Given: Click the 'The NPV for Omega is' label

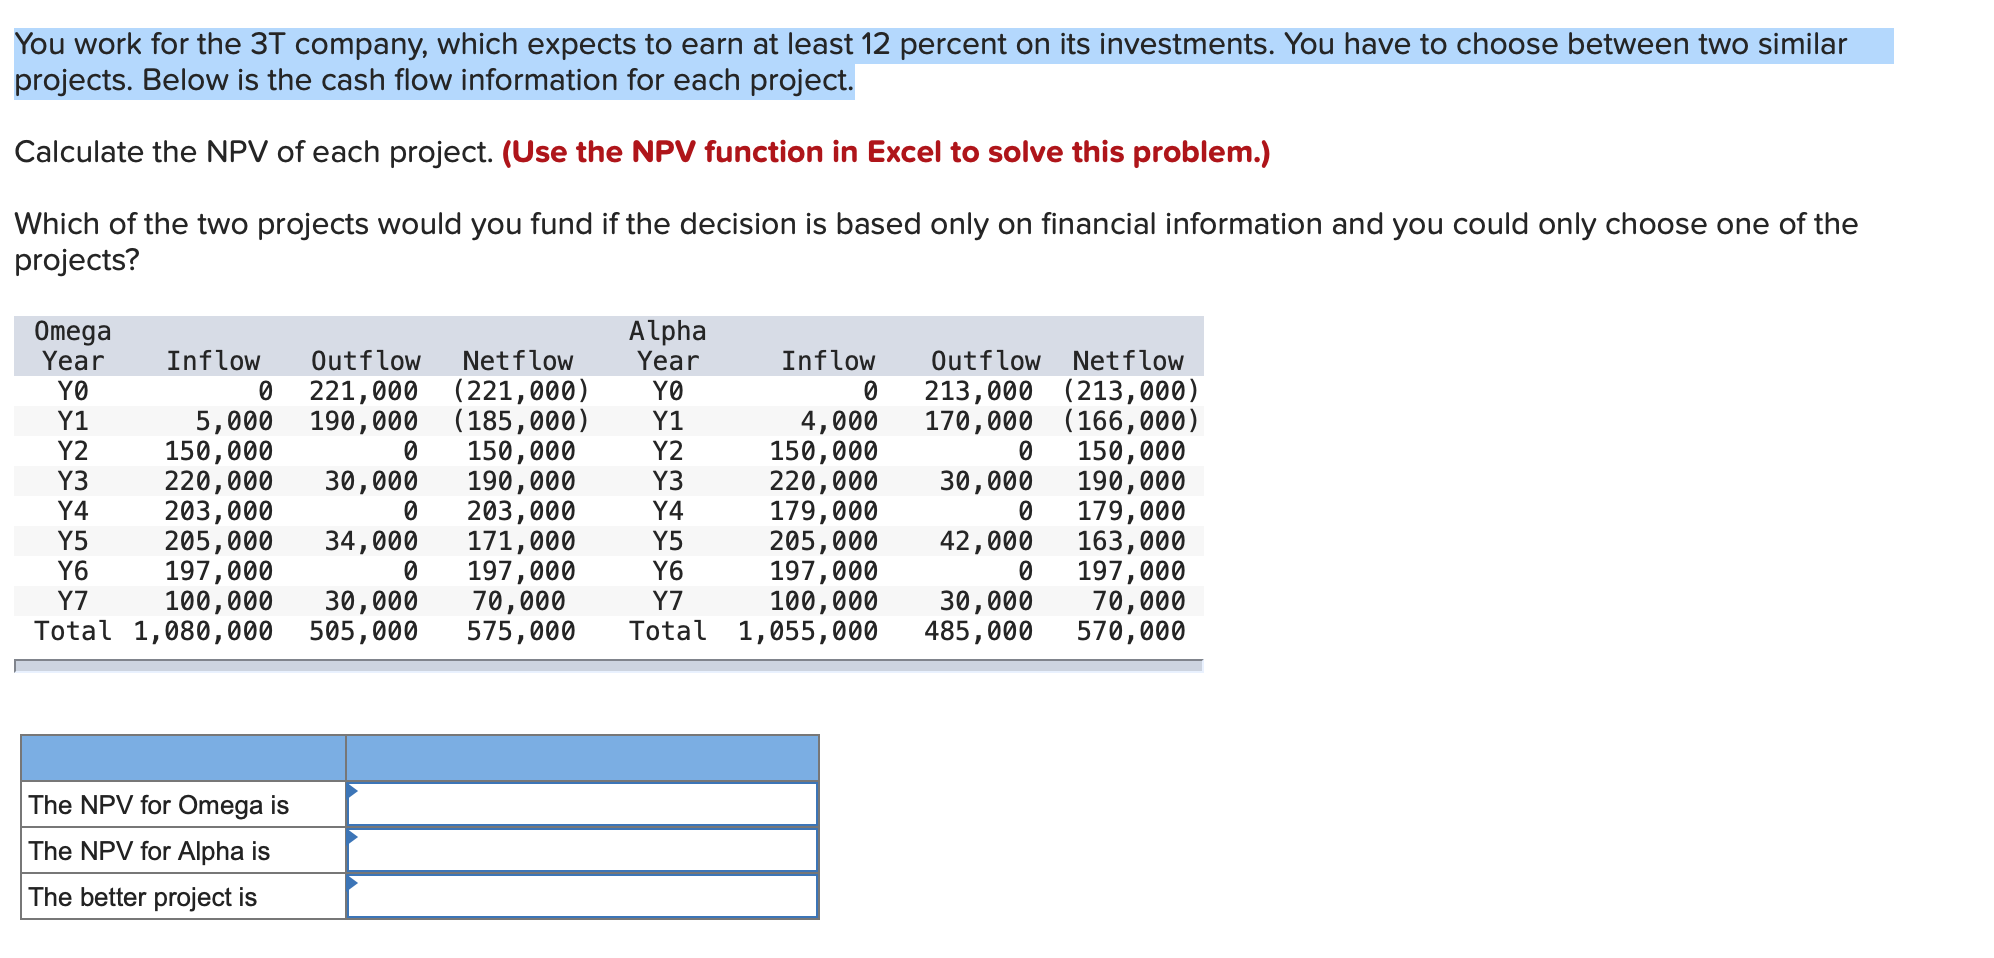Looking at the screenshot, I should click(159, 805).
